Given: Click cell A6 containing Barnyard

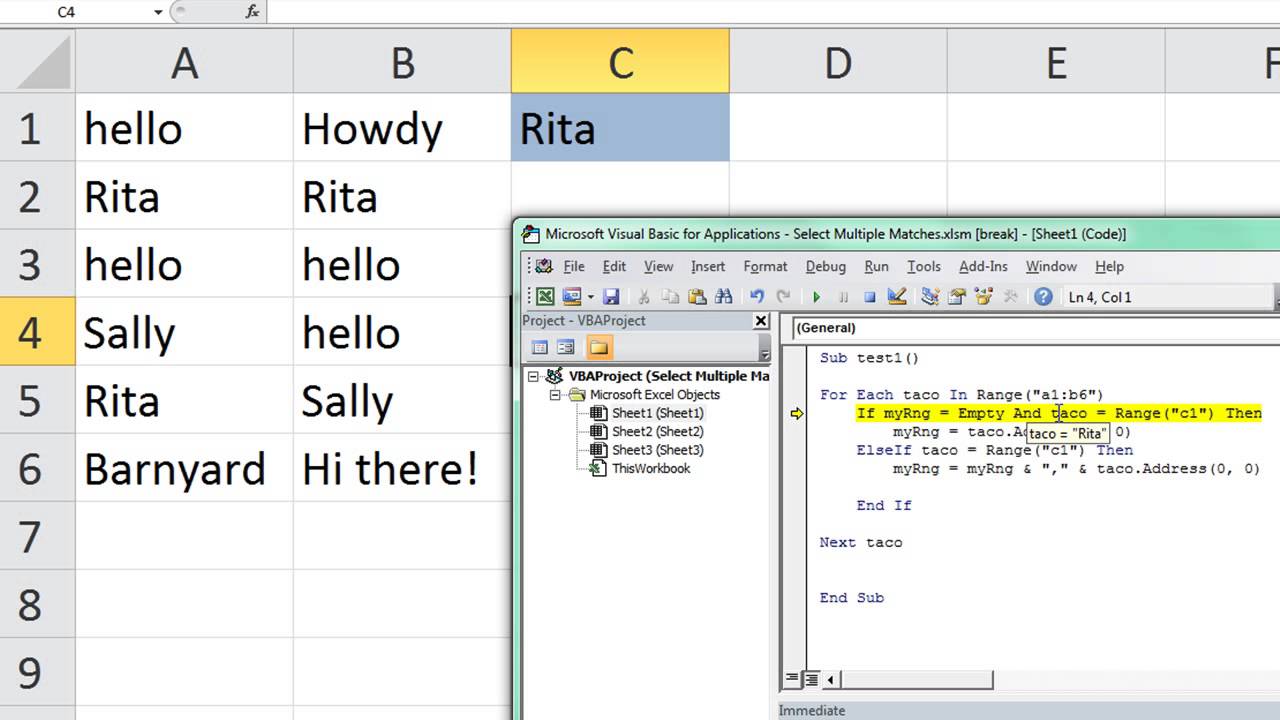Looking at the screenshot, I should tap(184, 468).
